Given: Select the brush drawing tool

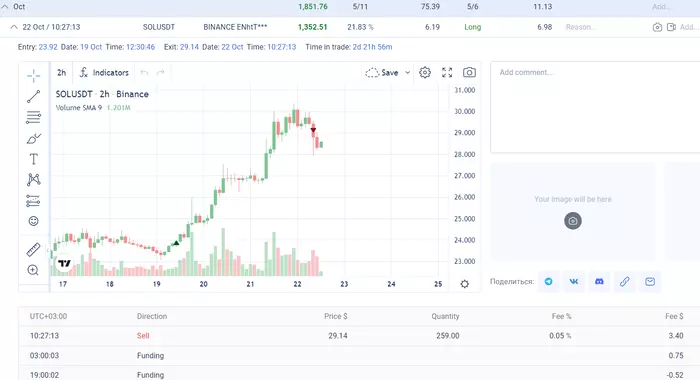Looking at the screenshot, I should point(33,138).
